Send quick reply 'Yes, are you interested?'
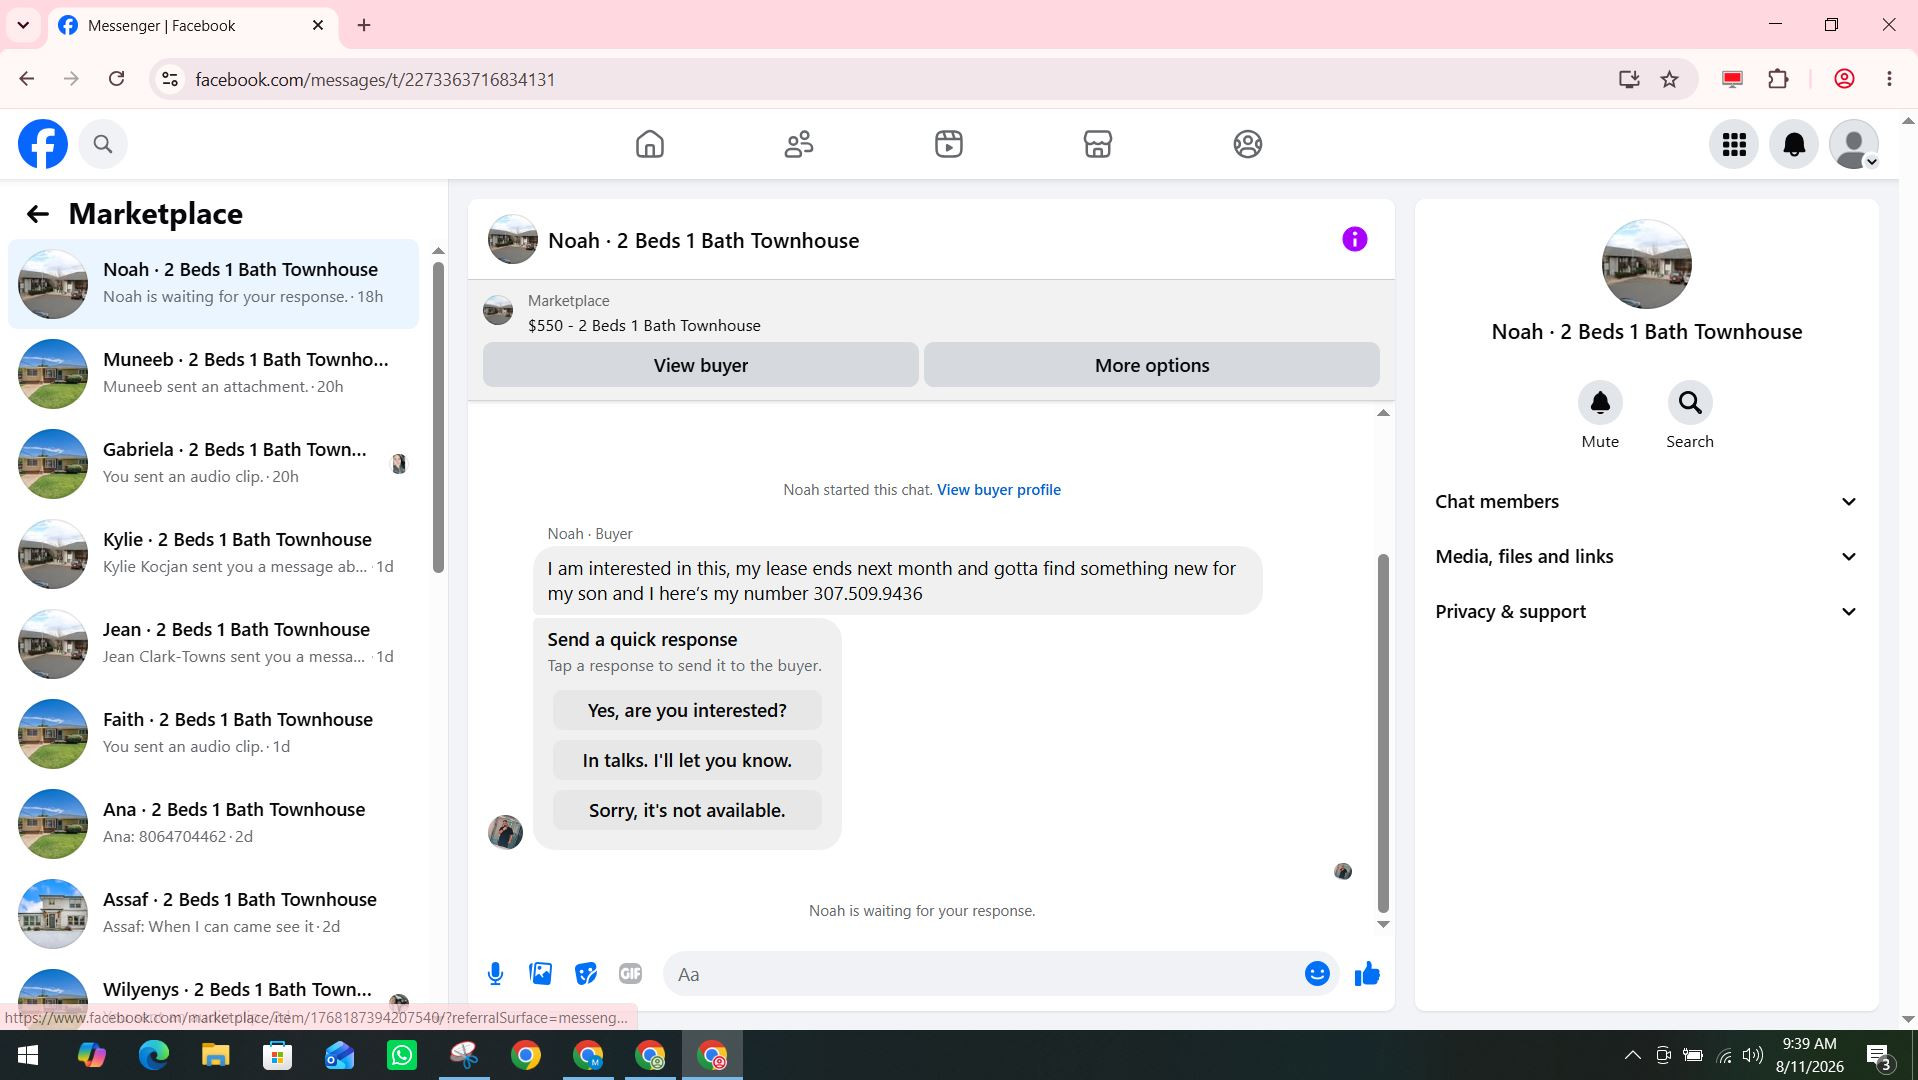This screenshot has width=1918, height=1080. pyautogui.click(x=687, y=710)
